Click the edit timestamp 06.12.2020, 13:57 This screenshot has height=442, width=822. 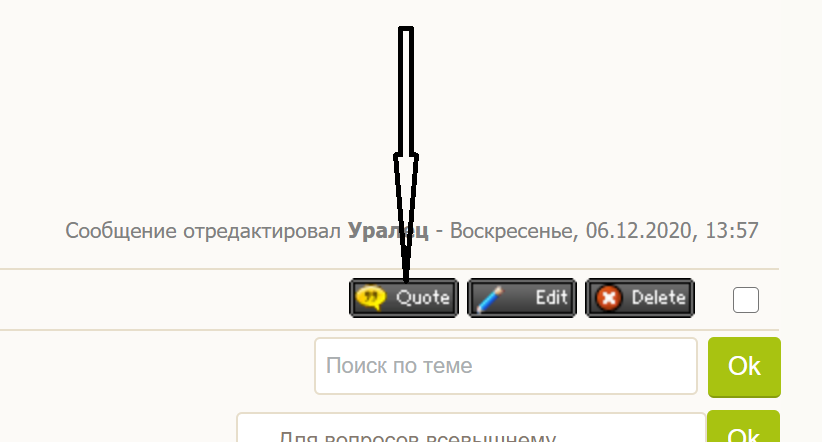click(x=672, y=231)
